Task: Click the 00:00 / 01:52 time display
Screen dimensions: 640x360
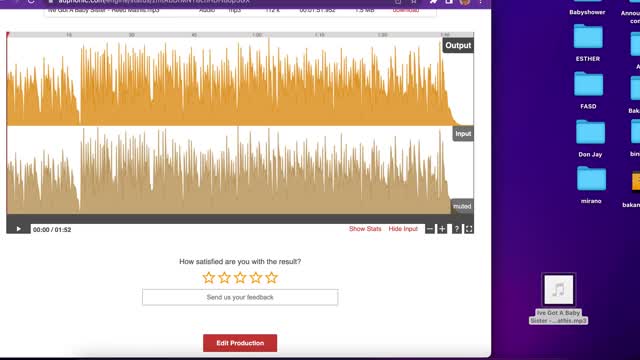Action: [52, 230]
